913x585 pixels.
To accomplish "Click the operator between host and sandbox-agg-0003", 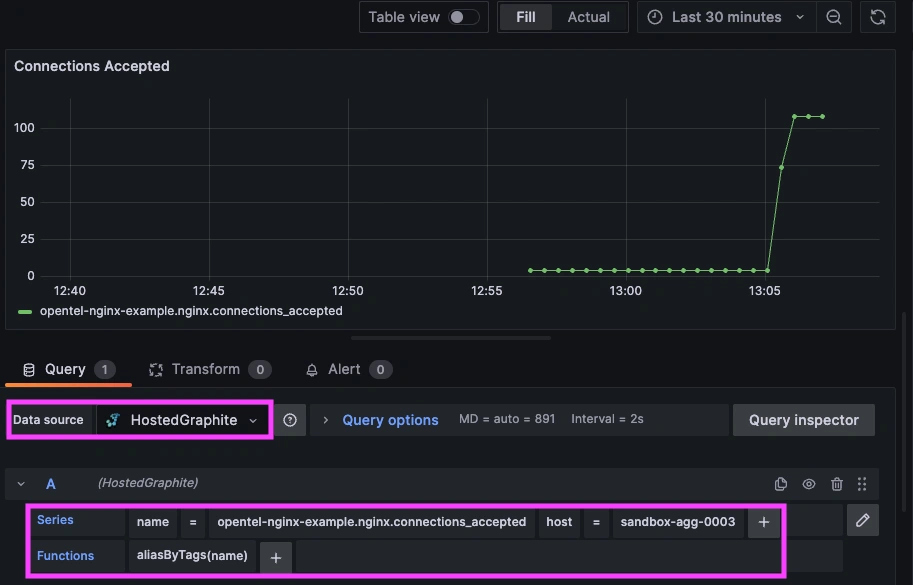I will point(596,522).
